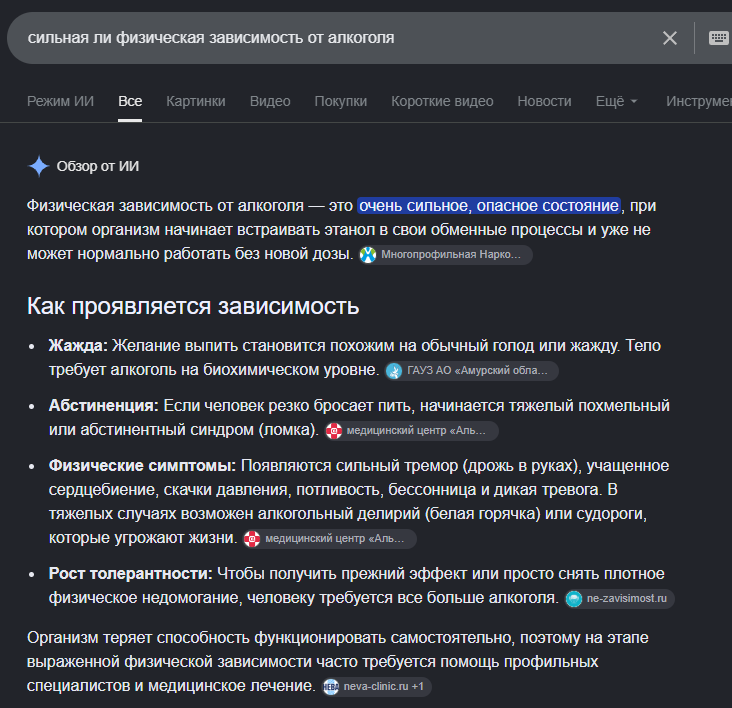Switch to the Режим ИИ tab
The height and width of the screenshot is (708, 732).
tap(60, 101)
